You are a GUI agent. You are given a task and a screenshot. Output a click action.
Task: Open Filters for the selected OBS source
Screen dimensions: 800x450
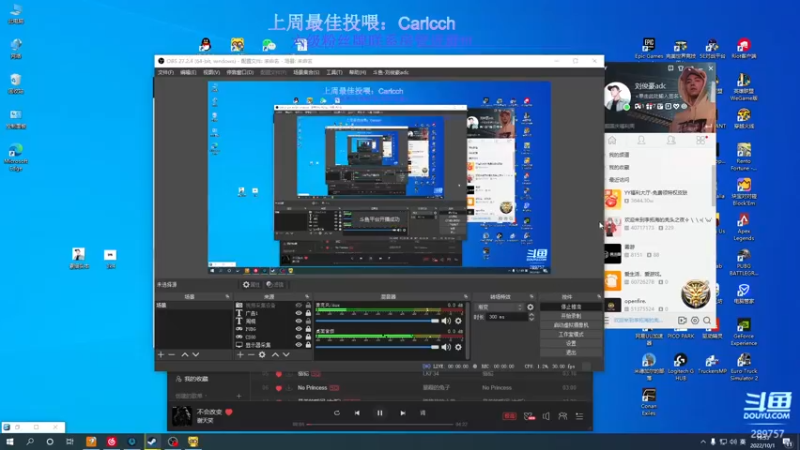[x=275, y=285]
